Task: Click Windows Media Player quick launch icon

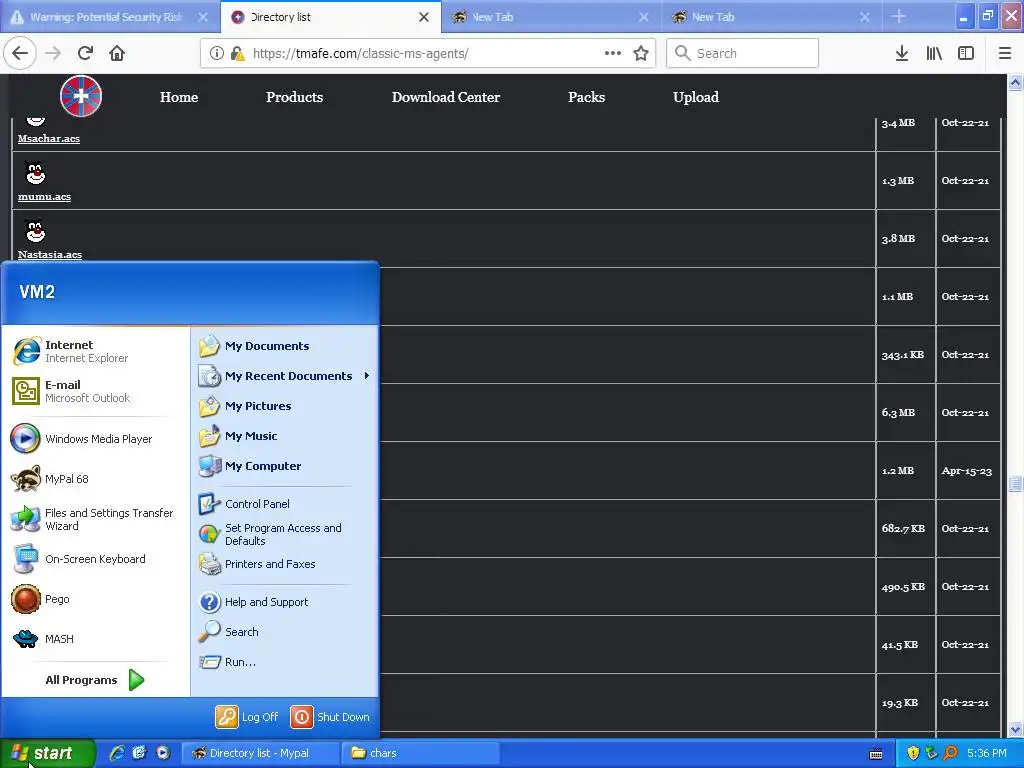Action: 163,753
